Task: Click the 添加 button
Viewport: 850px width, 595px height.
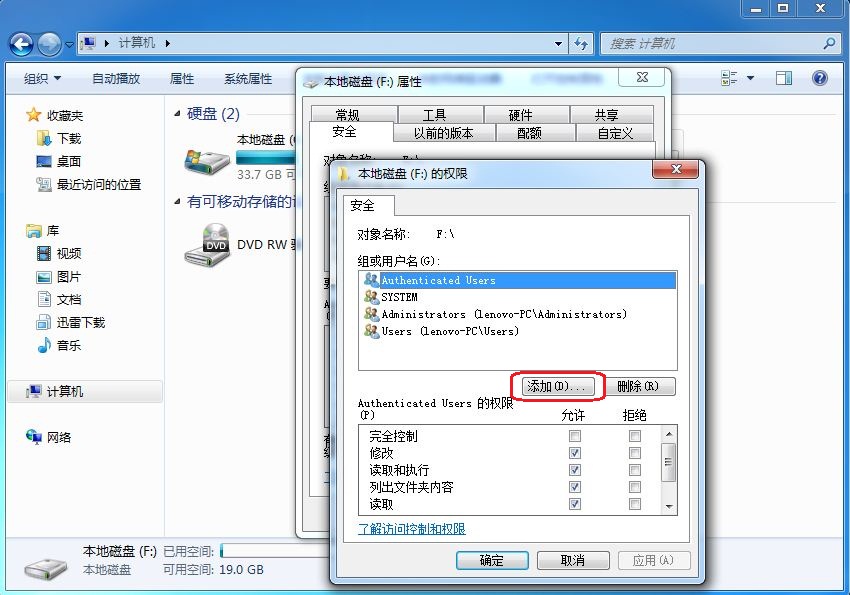Action: 559,386
